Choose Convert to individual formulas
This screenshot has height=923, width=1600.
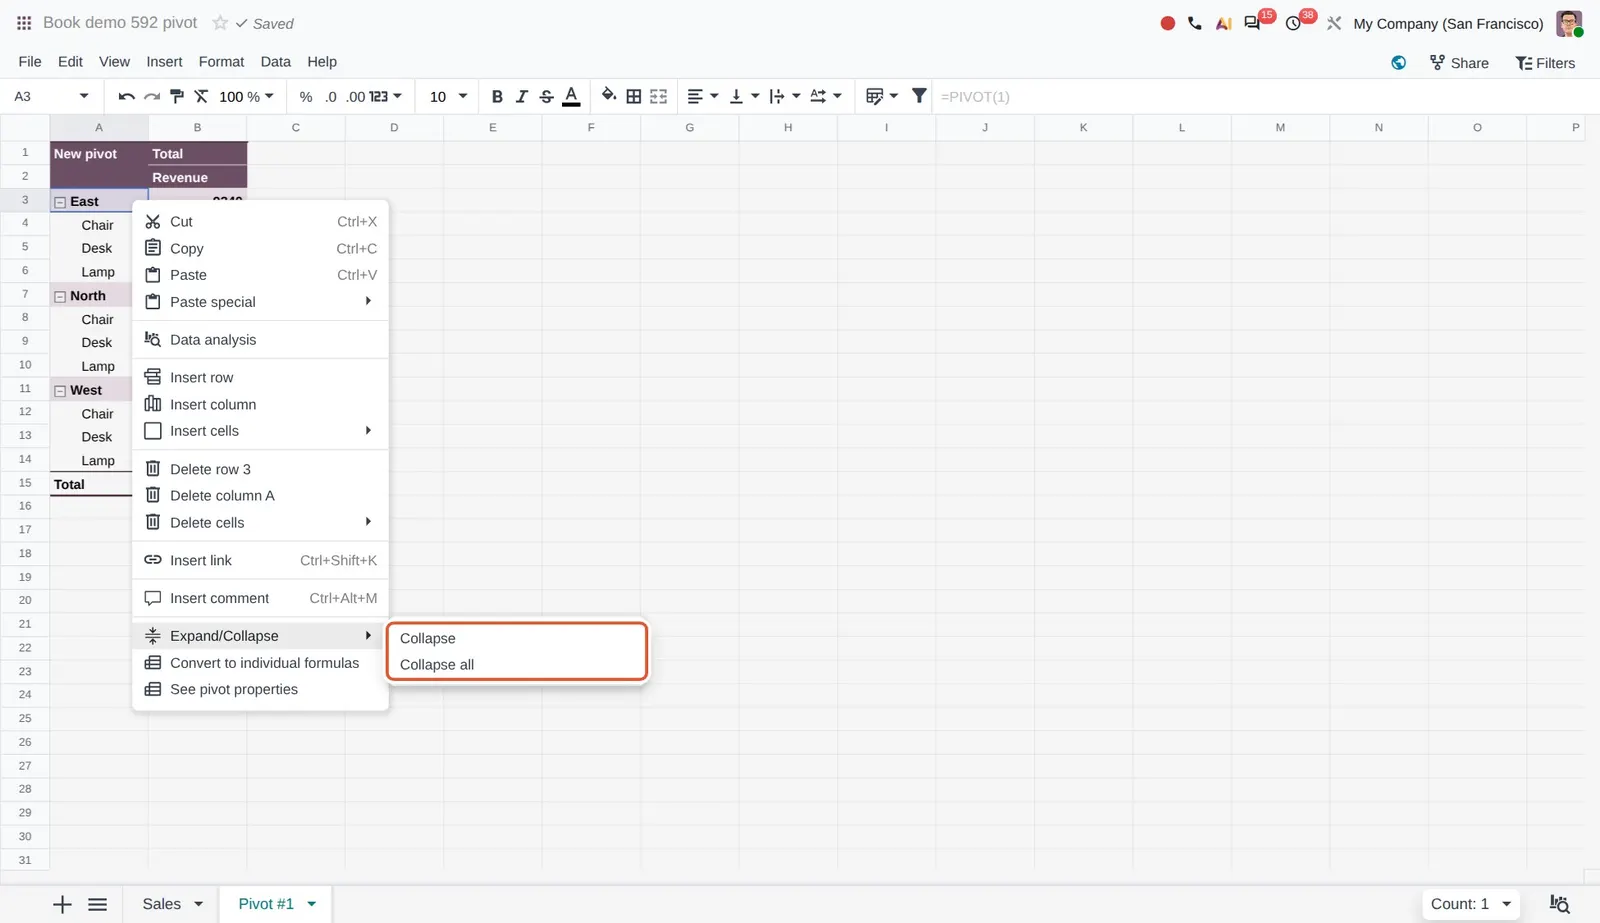point(260,663)
